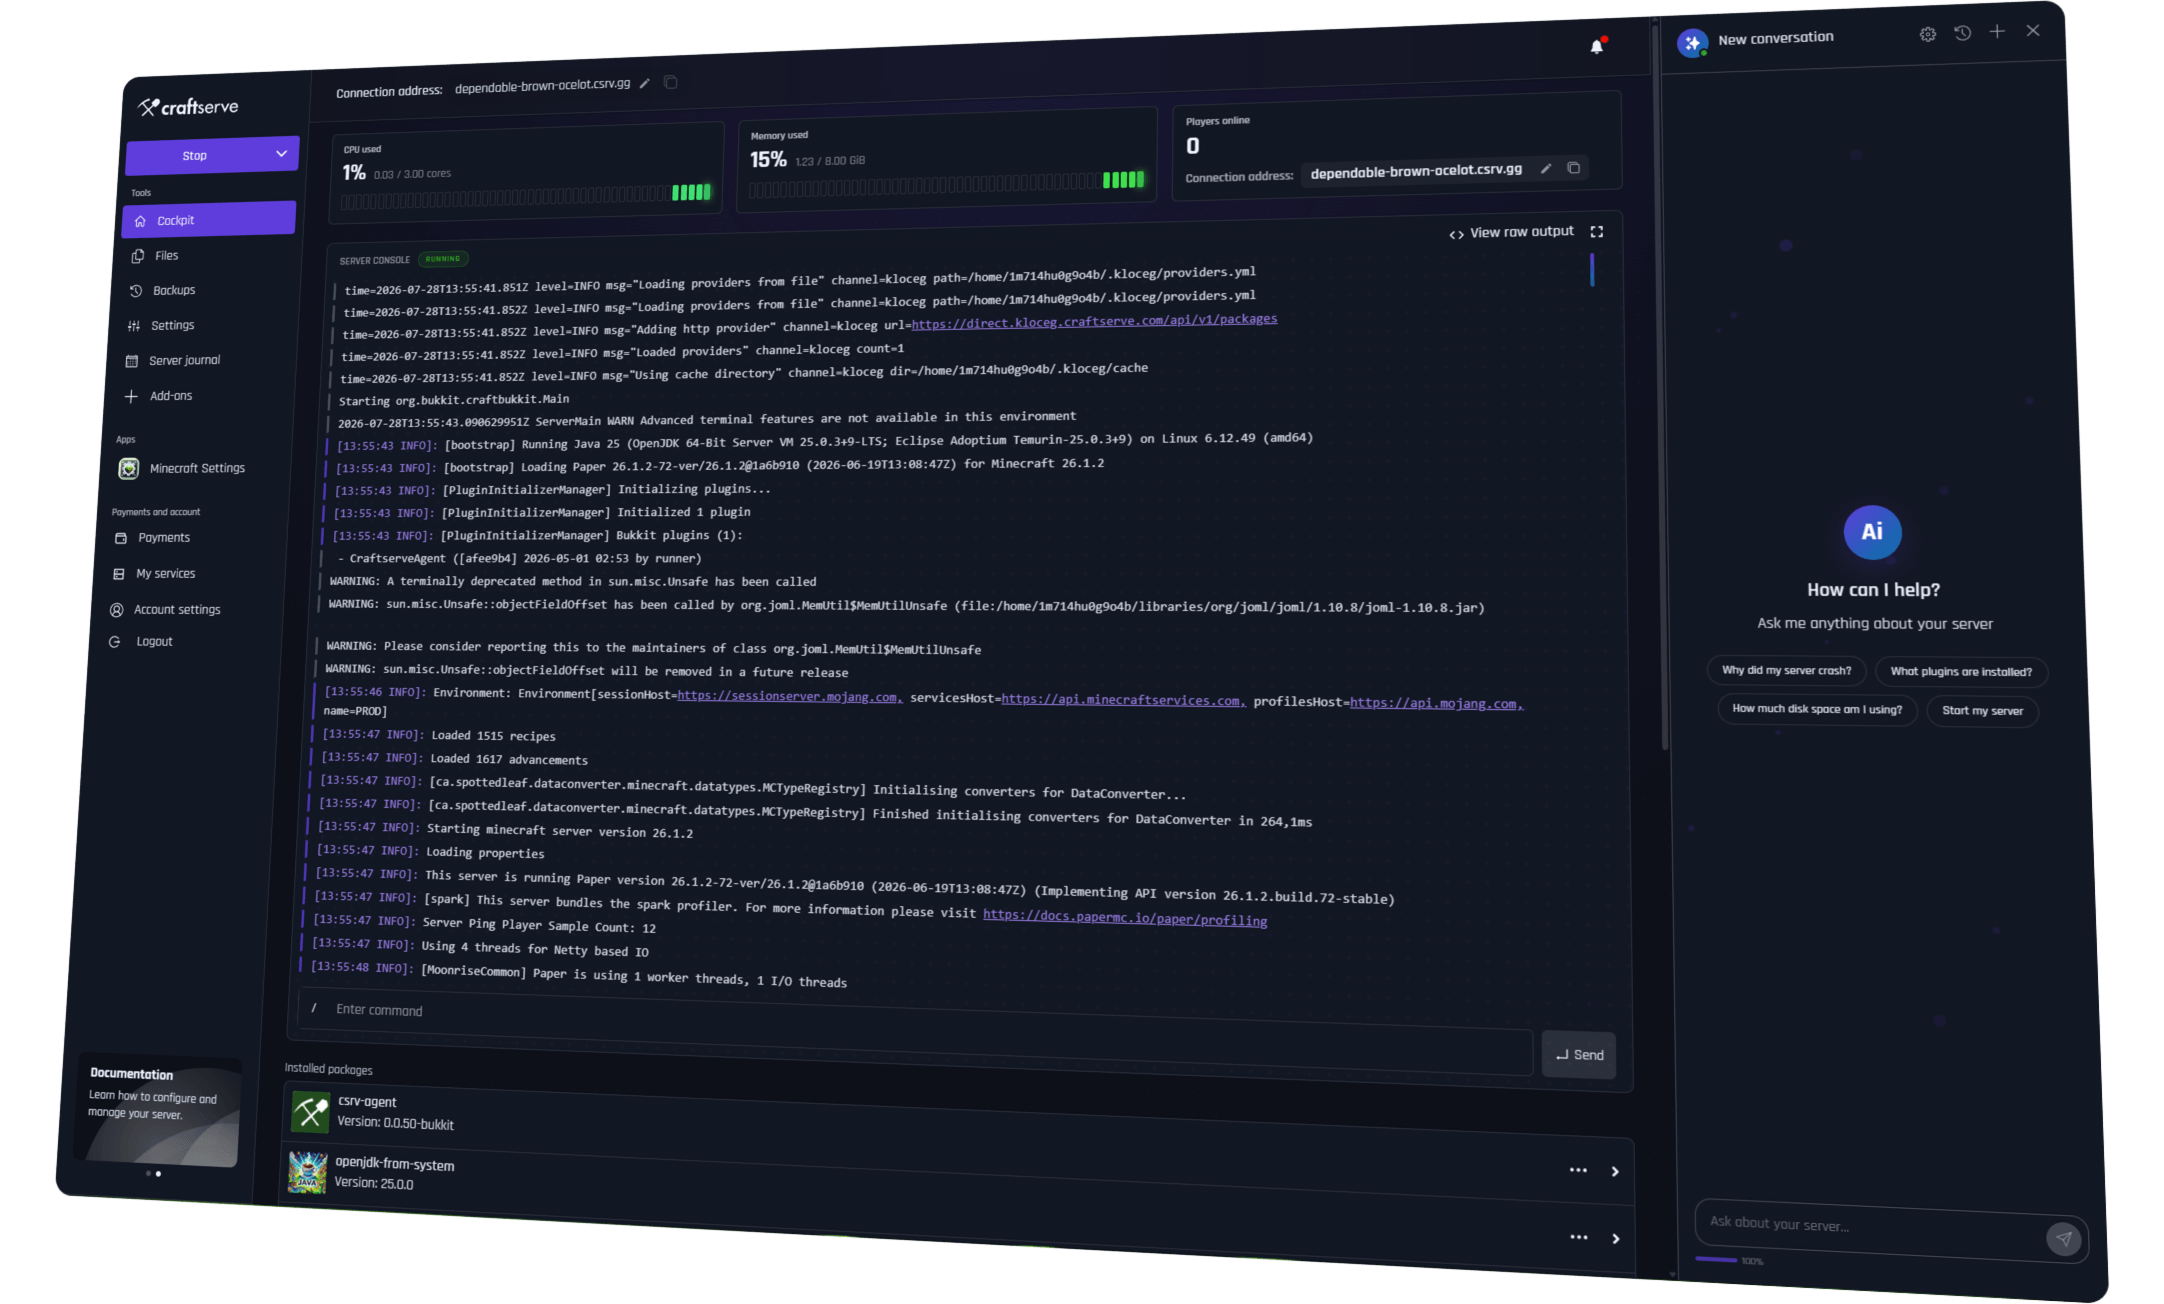The width and height of the screenshot is (2164, 1304).
Task: Ask 'Why did my server crash?'
Action: pyautogui.click(x=1786, y=670)
